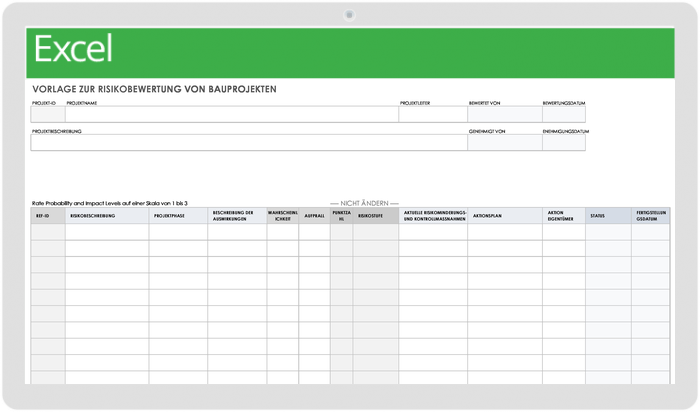Screen dimensions: 700x412
Task: Select the first cell under the Projektphase header
Action: [178, 232]
